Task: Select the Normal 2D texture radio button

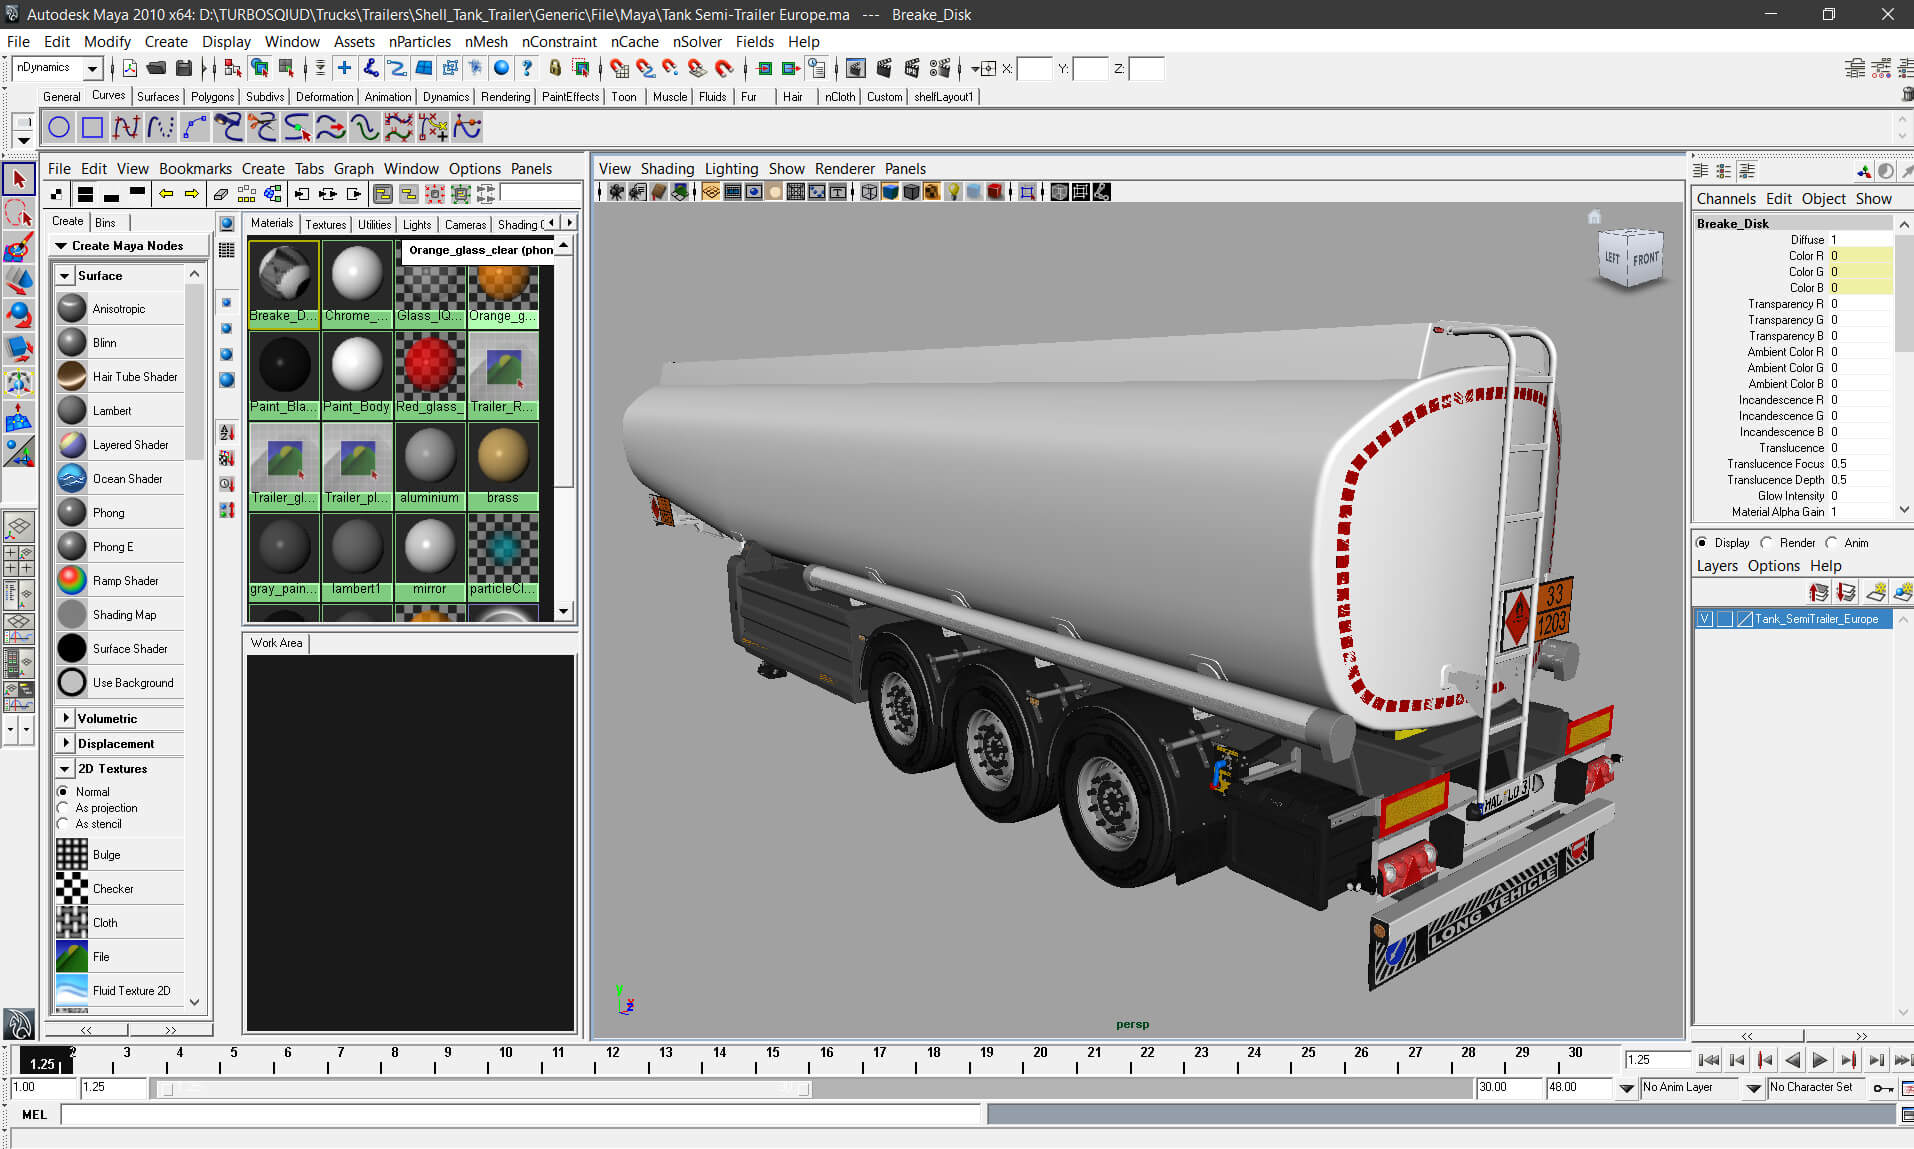Action: point(64,791)
